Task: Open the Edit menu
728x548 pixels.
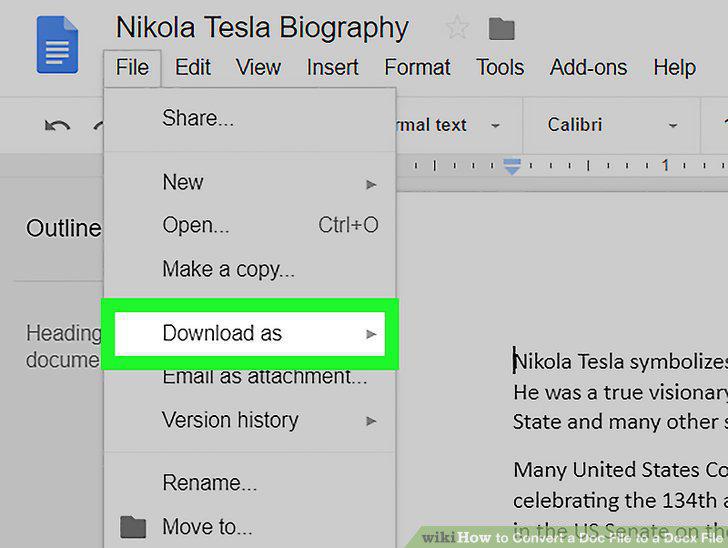Action: [193, 68]
